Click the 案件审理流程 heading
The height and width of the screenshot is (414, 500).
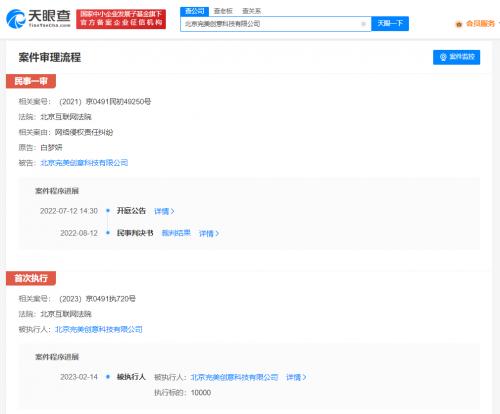50,57
